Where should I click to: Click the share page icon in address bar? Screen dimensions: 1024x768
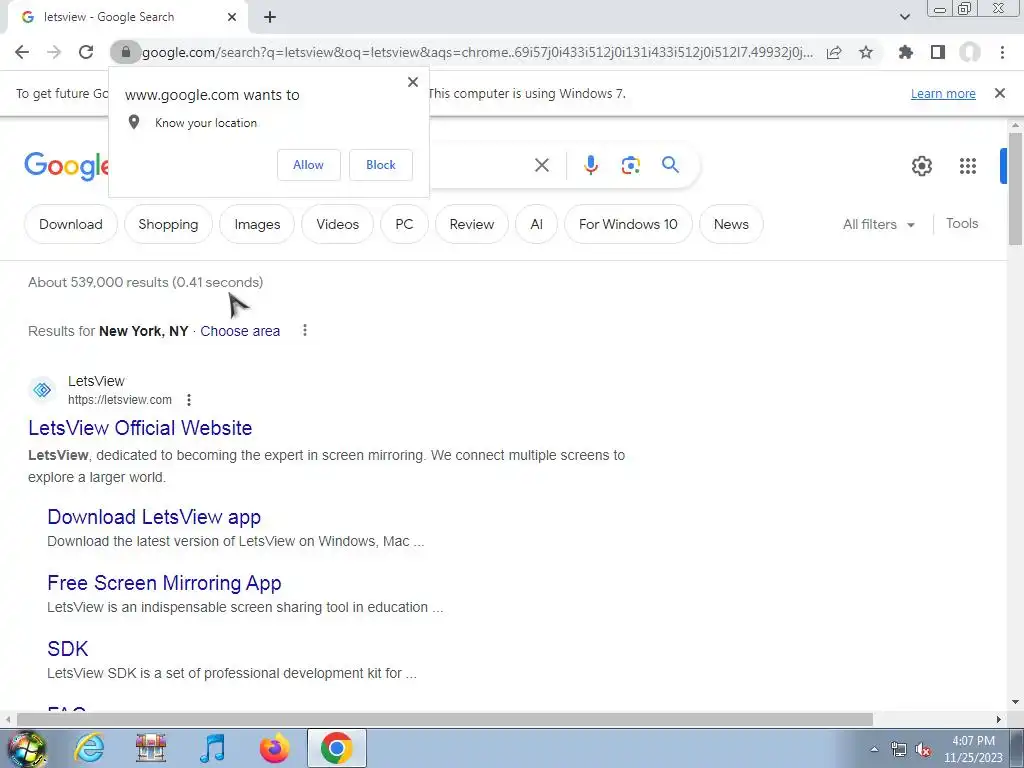[x=834, y=52]
